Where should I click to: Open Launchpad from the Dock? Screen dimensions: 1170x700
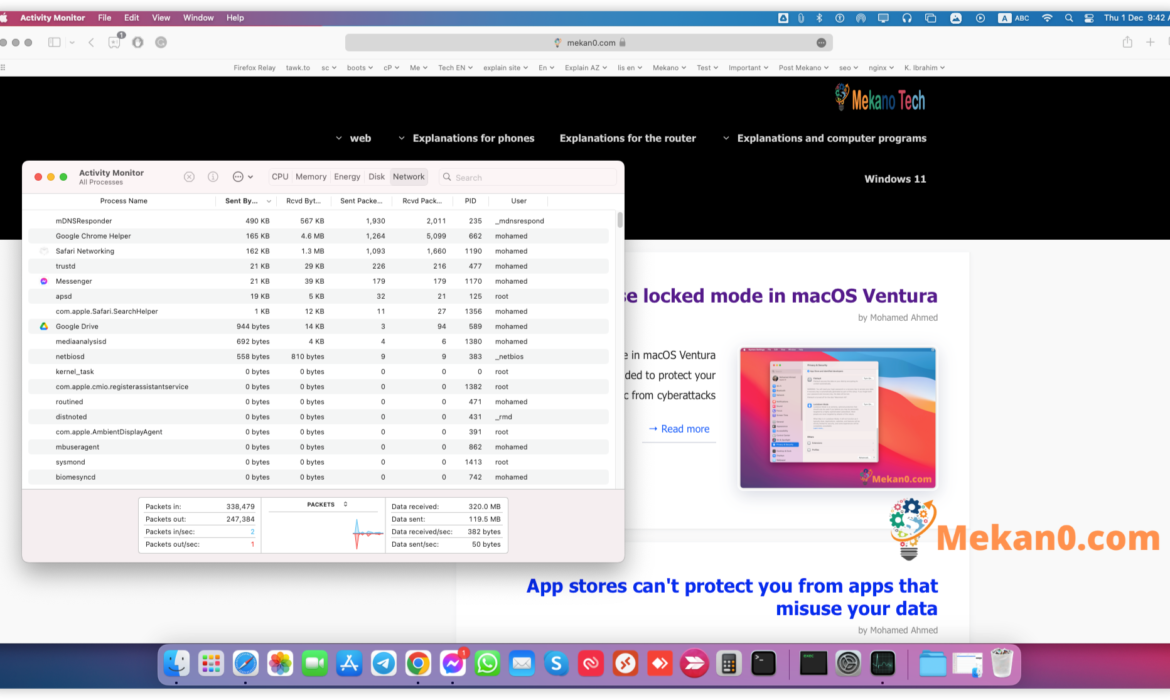coord(211,663)
